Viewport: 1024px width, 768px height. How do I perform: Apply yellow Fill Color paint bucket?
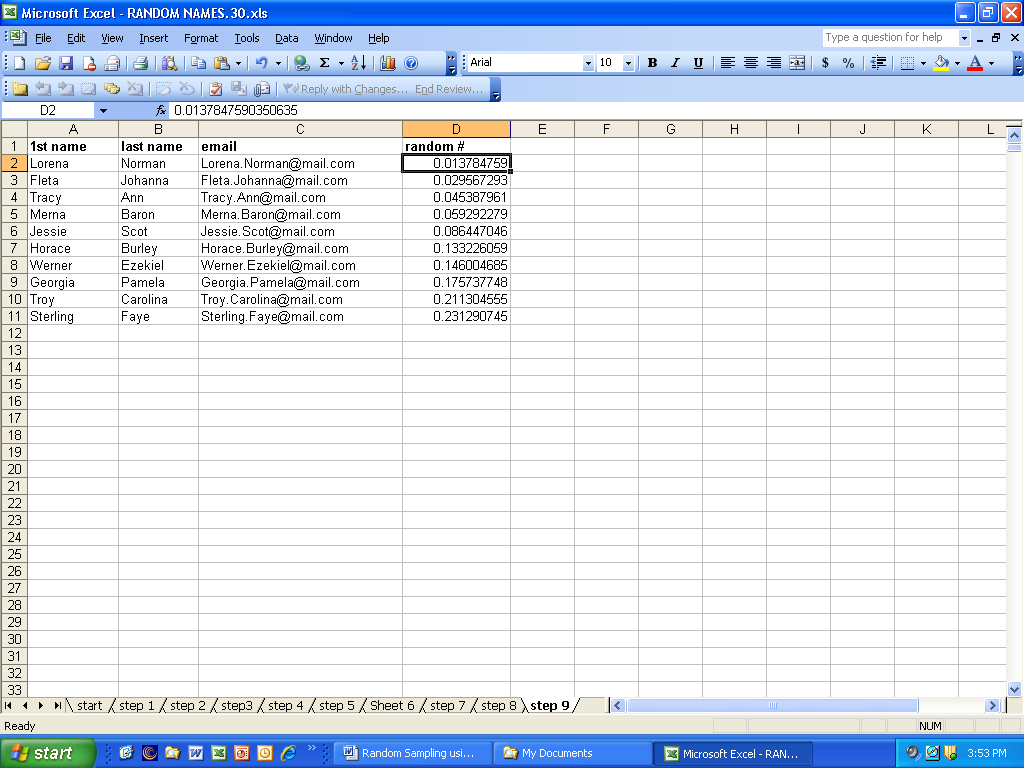pos(941,63)
